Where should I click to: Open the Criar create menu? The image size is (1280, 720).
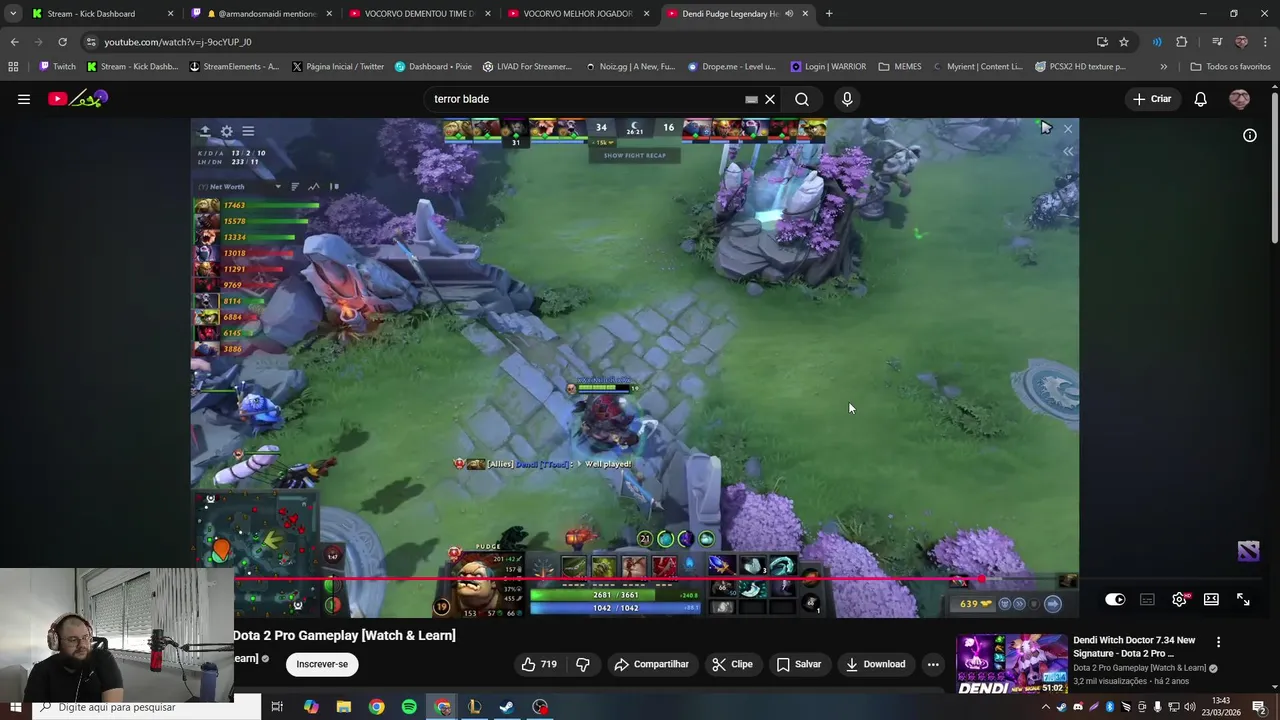click(x=1151, y=99)
